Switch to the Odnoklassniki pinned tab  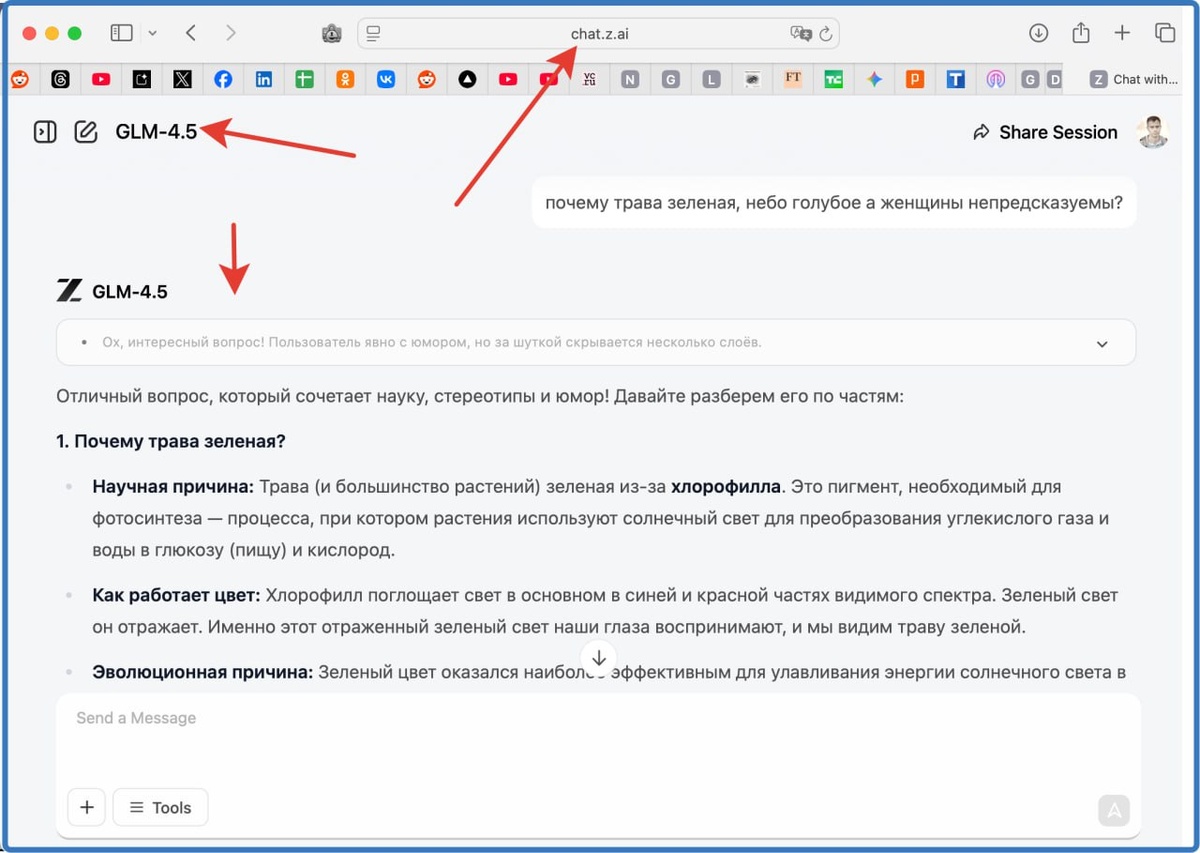click(x=345, y=79)
